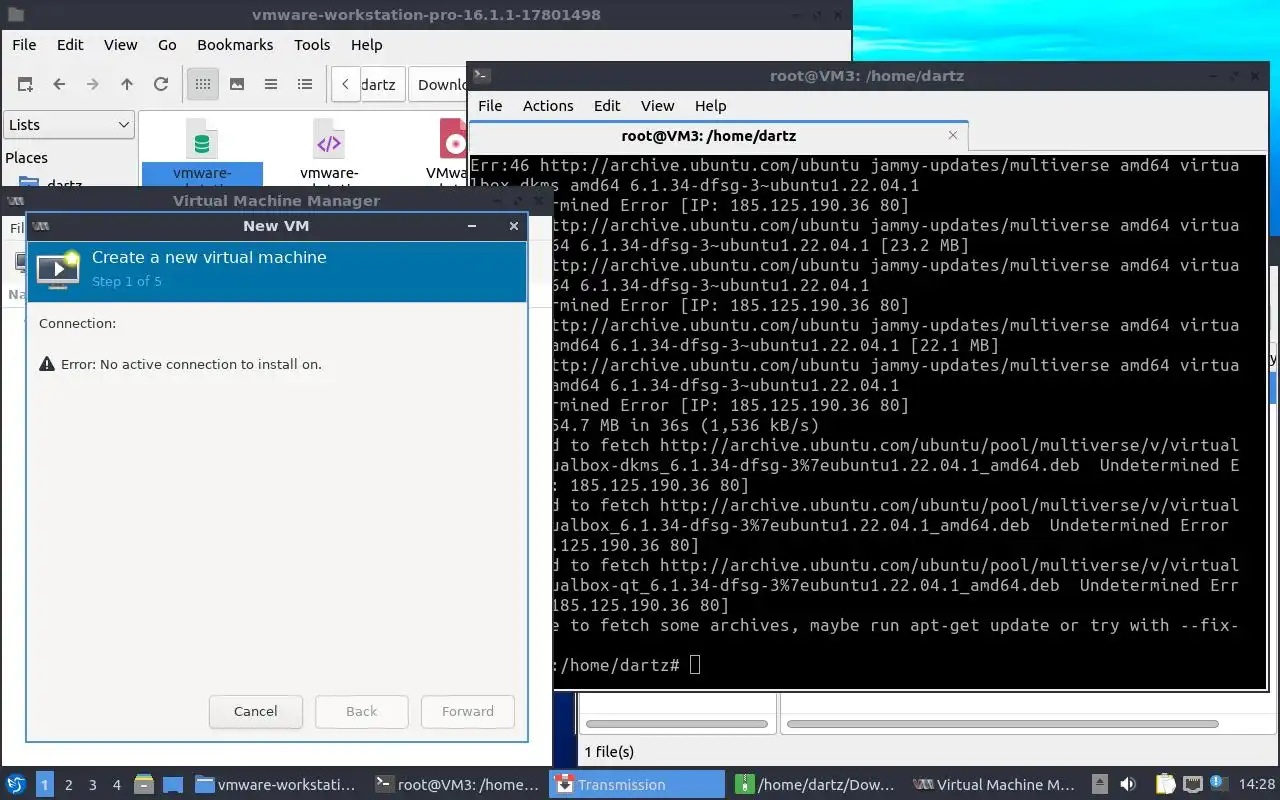This screenshot has height=800, width=1280.
Task: Open the Bookmarks menu
Action: tap(235, 44)
